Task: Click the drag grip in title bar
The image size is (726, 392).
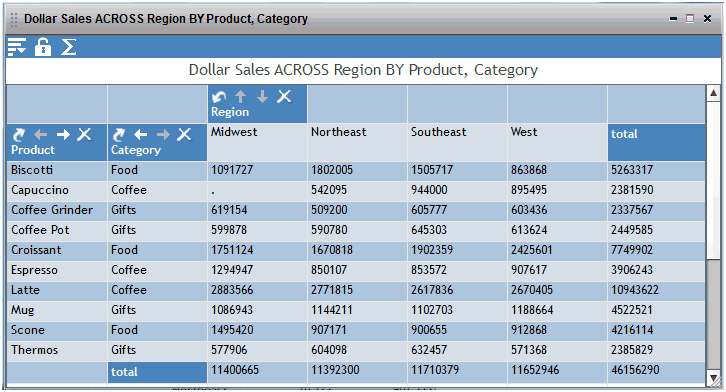Action: 14,19
